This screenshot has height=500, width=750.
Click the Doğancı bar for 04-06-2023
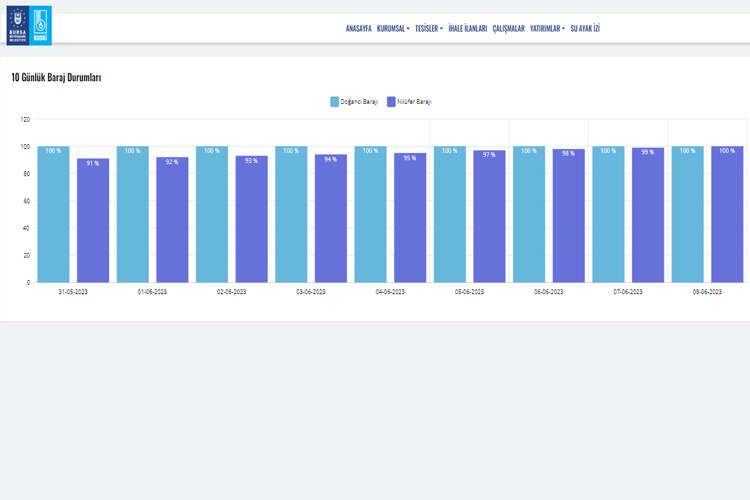(x=370, y=214)
